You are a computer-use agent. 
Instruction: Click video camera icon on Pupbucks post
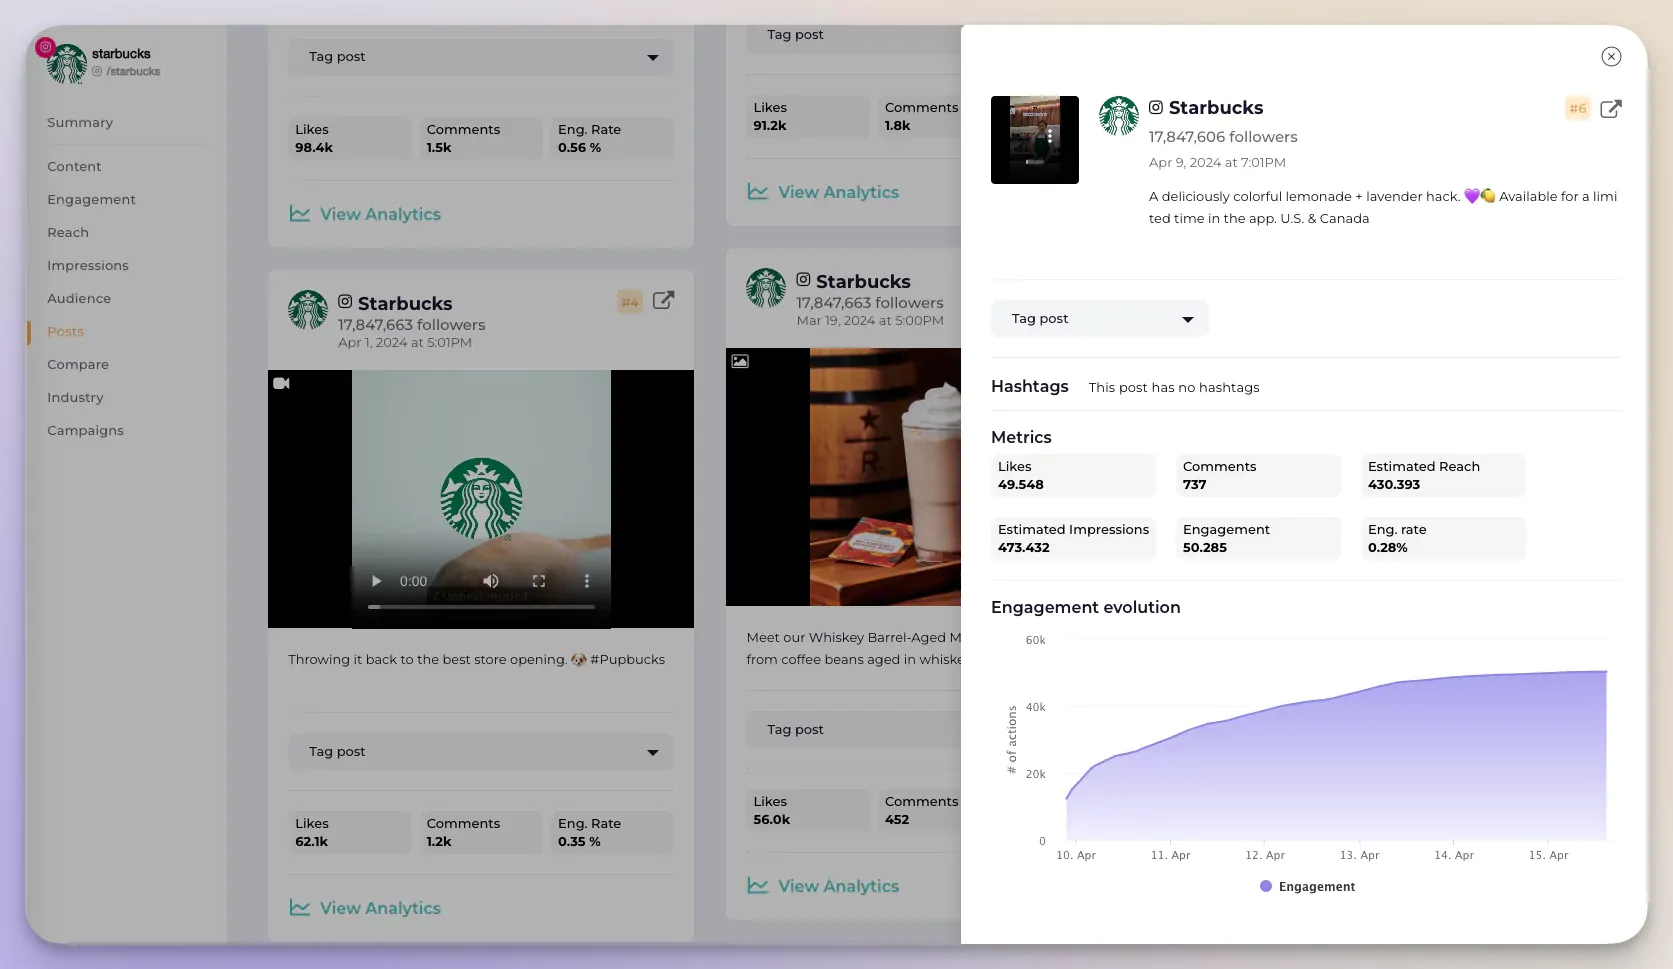click(x=282, y=383)
